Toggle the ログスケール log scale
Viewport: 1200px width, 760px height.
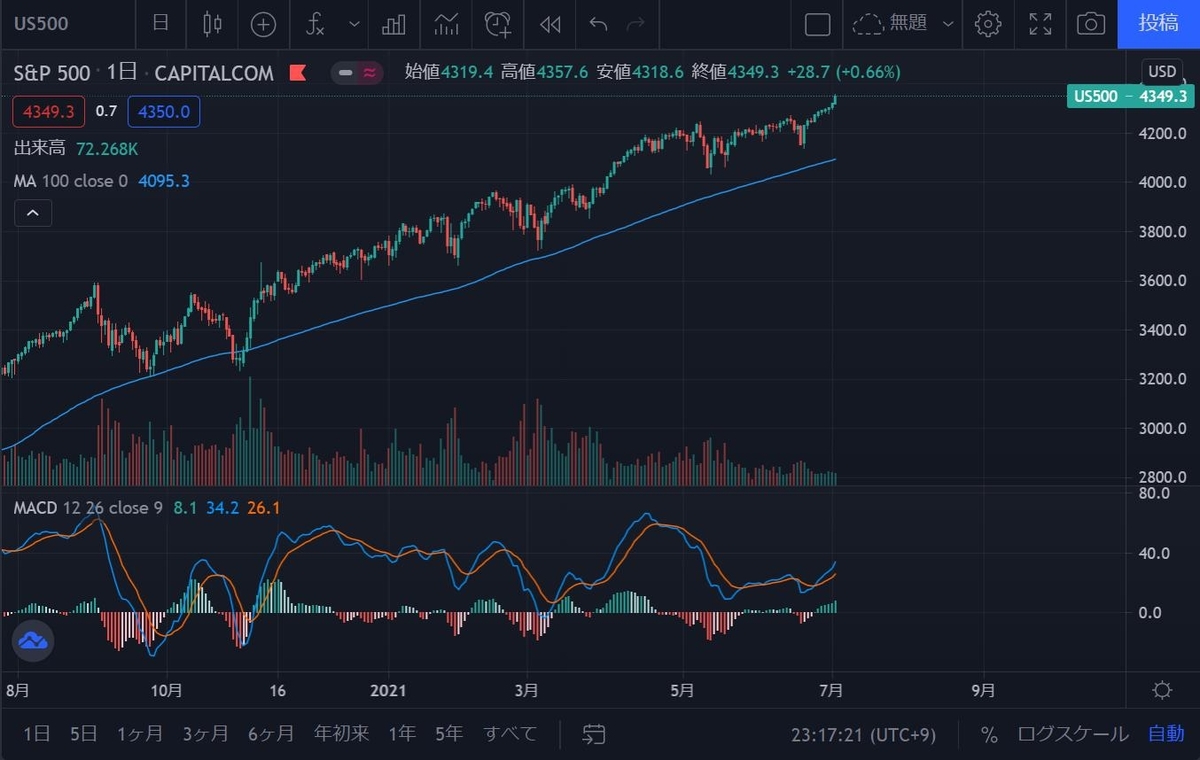pyautogui.click(x=1073, y=734)
